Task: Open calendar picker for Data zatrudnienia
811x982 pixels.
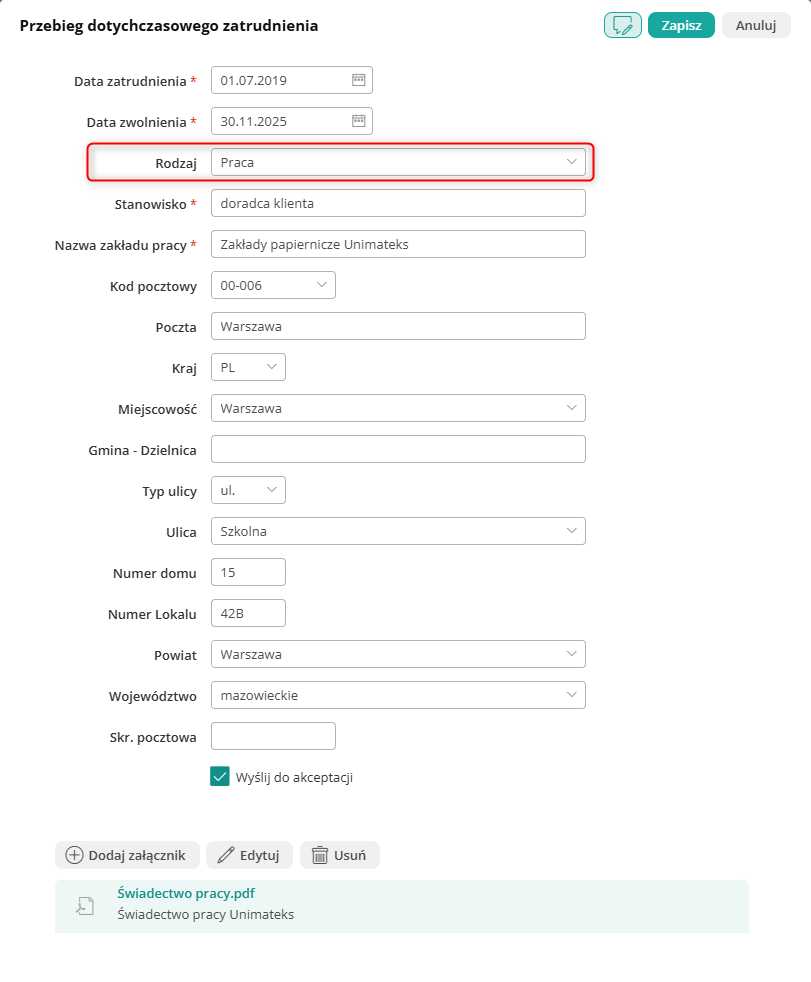Action: [x=358, y=80]
